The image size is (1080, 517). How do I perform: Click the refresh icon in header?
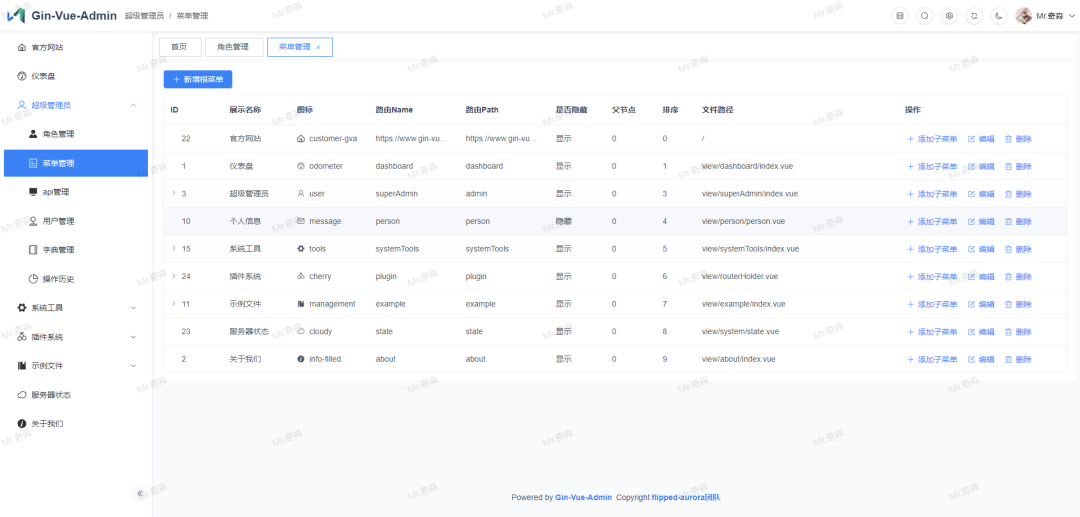pyautogui.click(x=974, y=16)
